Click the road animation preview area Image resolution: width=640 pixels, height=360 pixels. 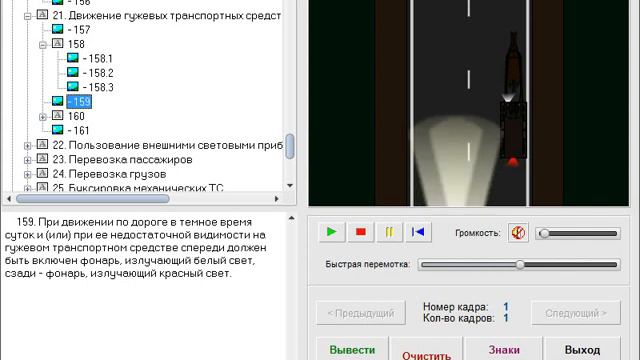[x=469, y=103]
